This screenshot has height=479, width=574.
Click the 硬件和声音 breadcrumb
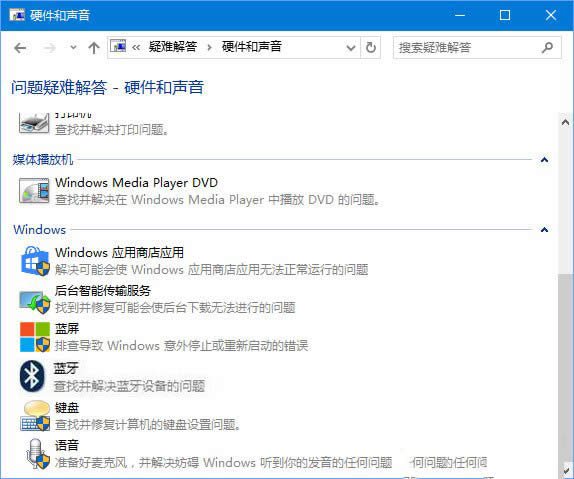[x=252, y=47]
